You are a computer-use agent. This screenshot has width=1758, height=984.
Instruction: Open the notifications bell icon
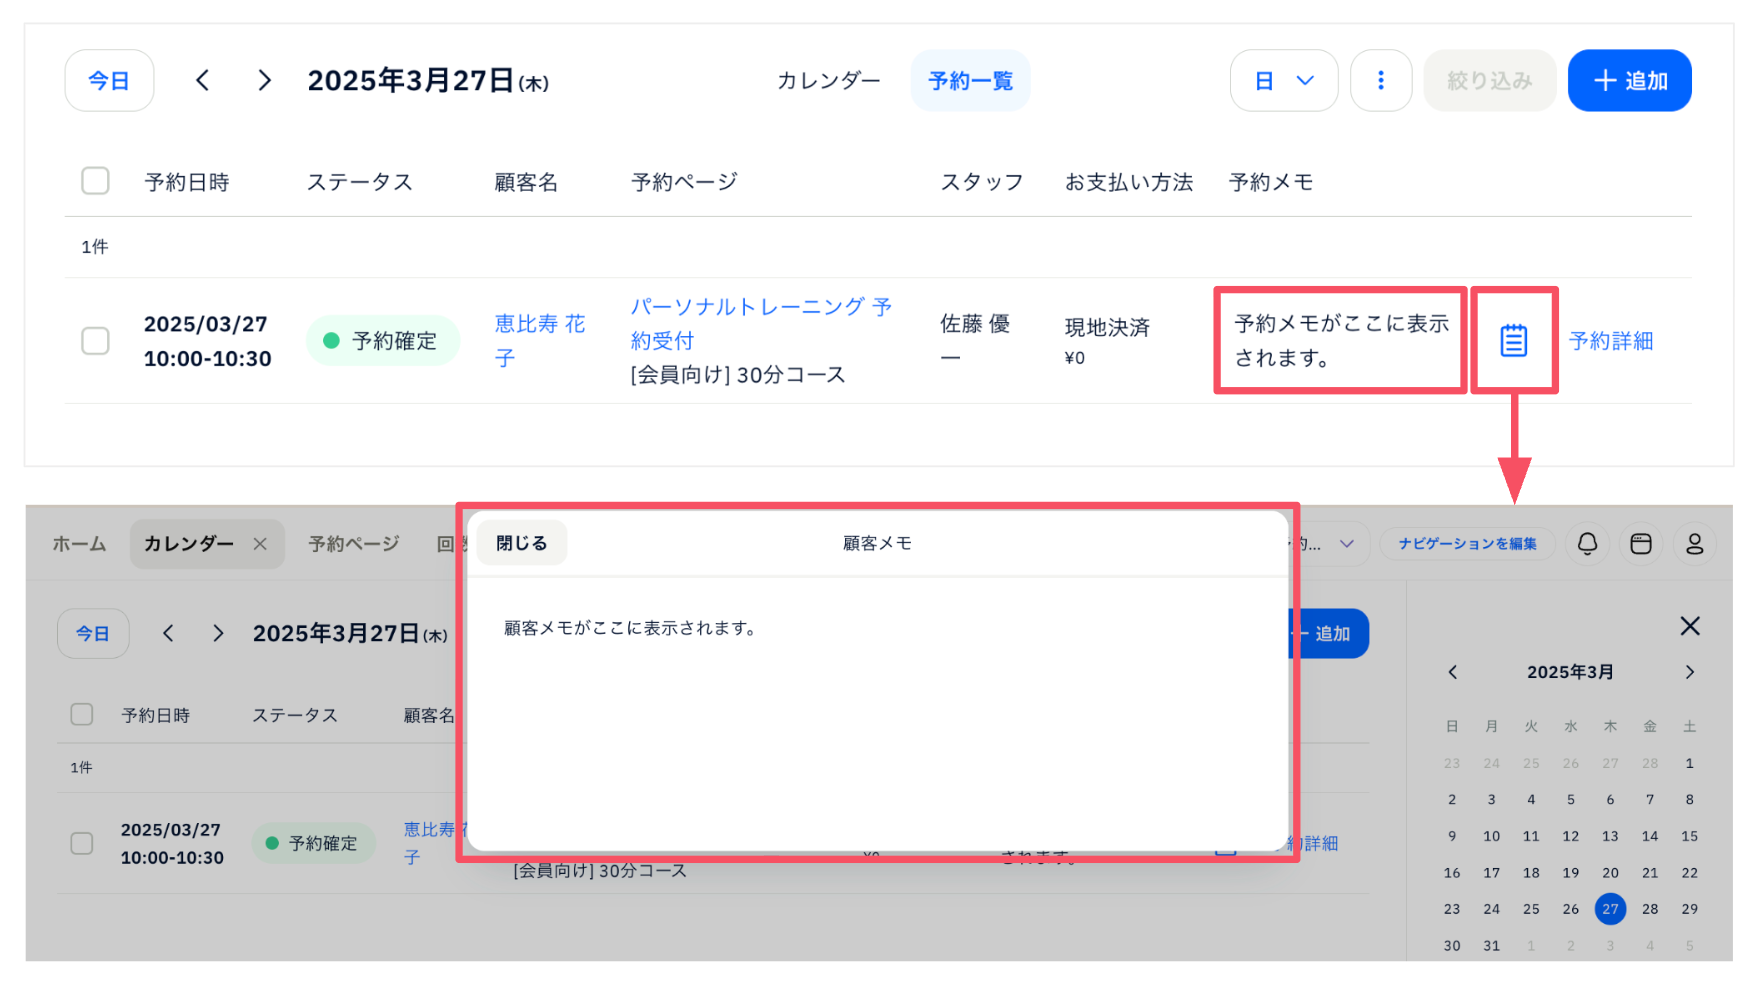pos(1587,544)
